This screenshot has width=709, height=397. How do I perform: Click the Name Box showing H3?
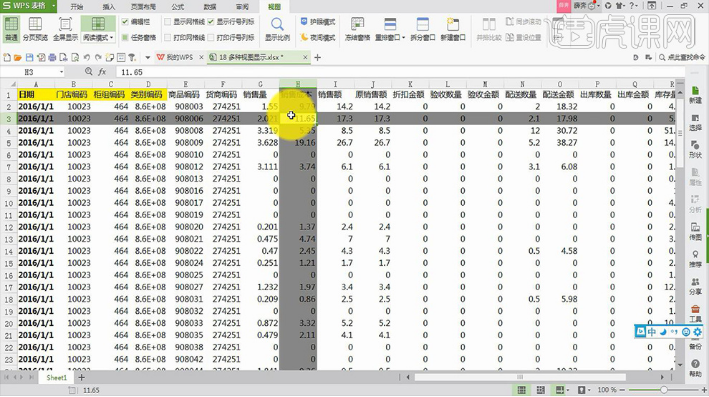click(30, 72)
